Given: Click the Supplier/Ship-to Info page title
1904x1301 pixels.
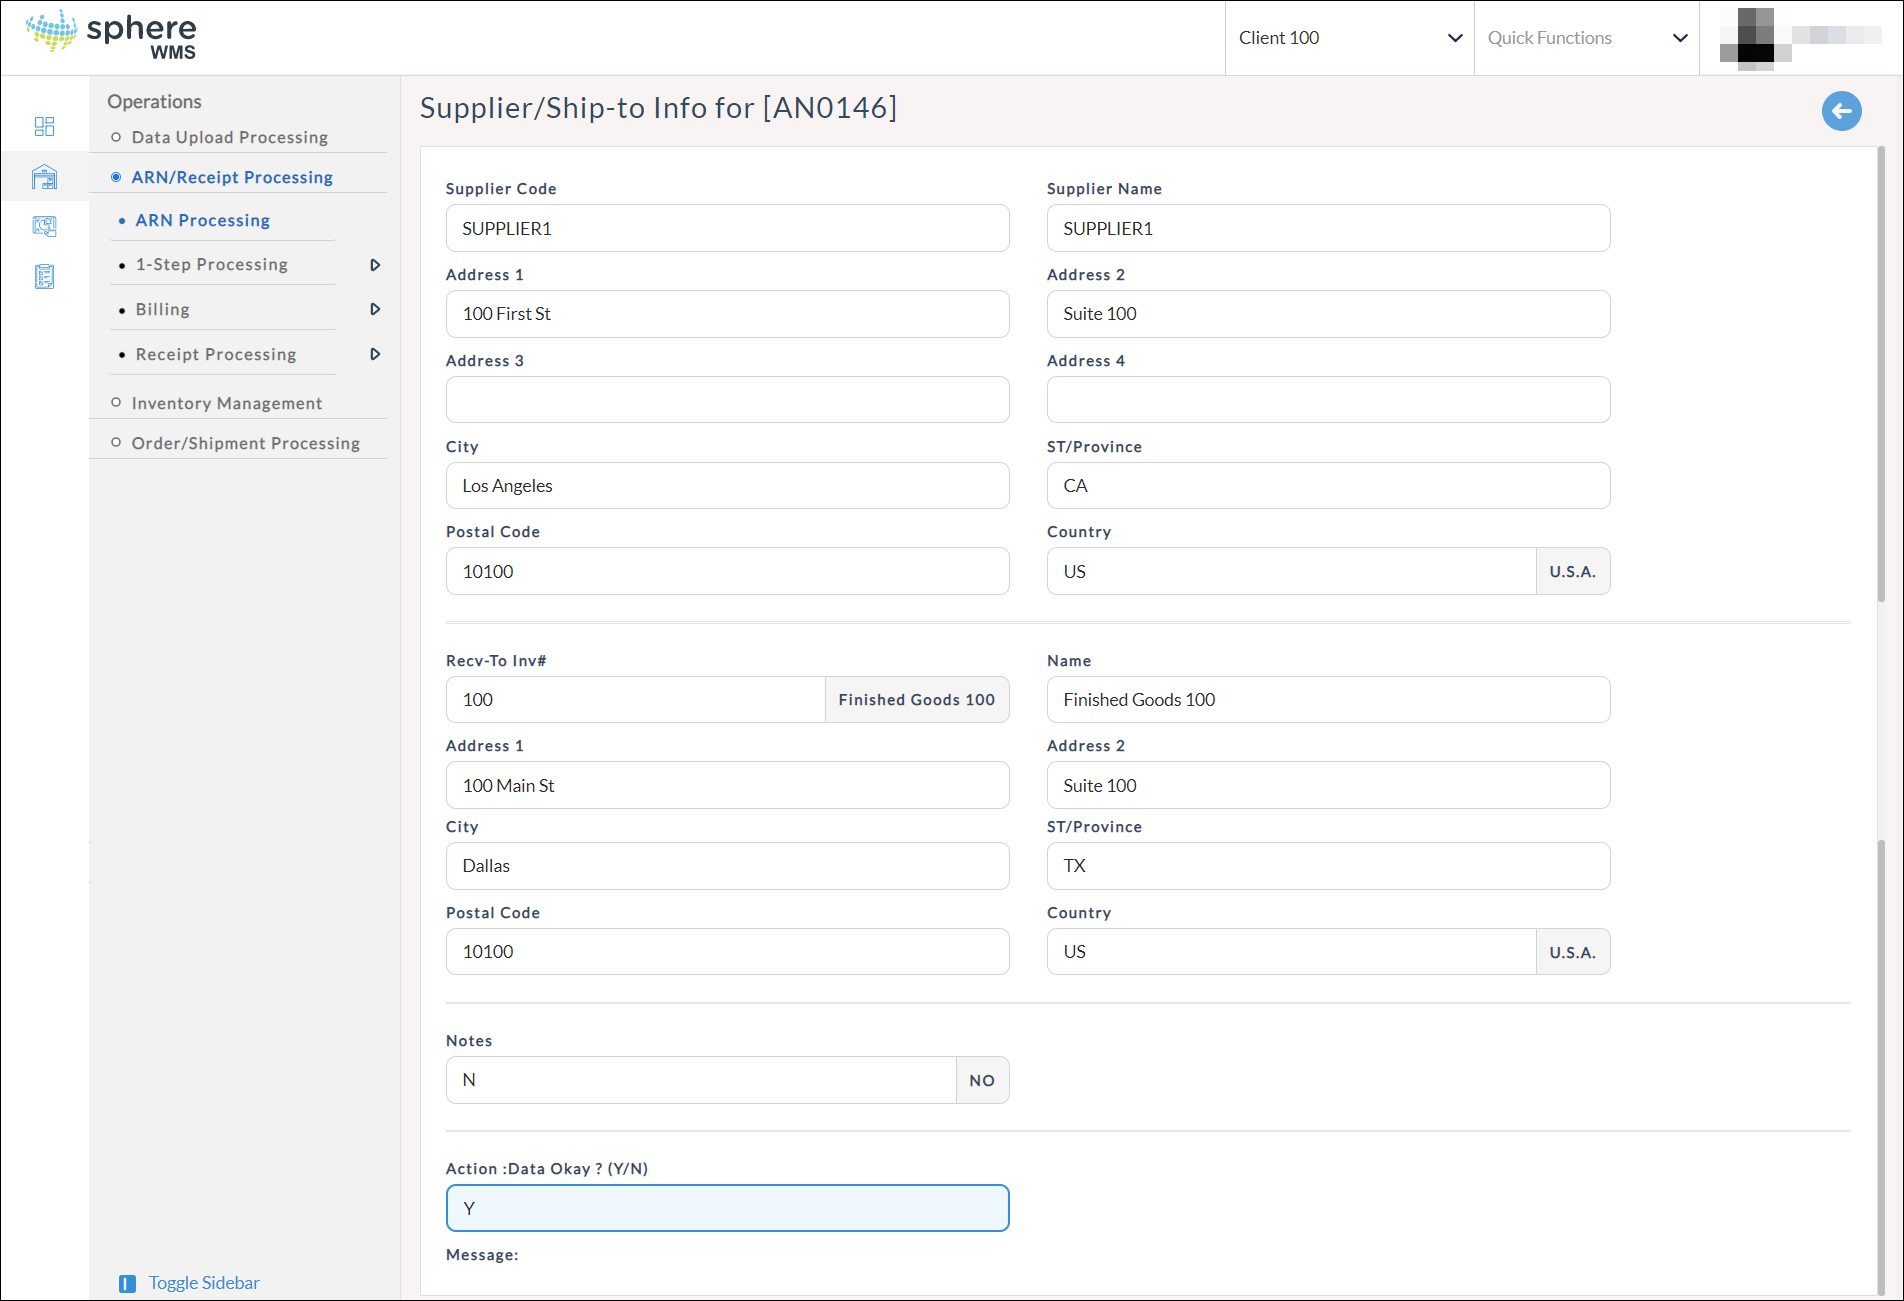Looking at the screenshot, I should [658, 107].
